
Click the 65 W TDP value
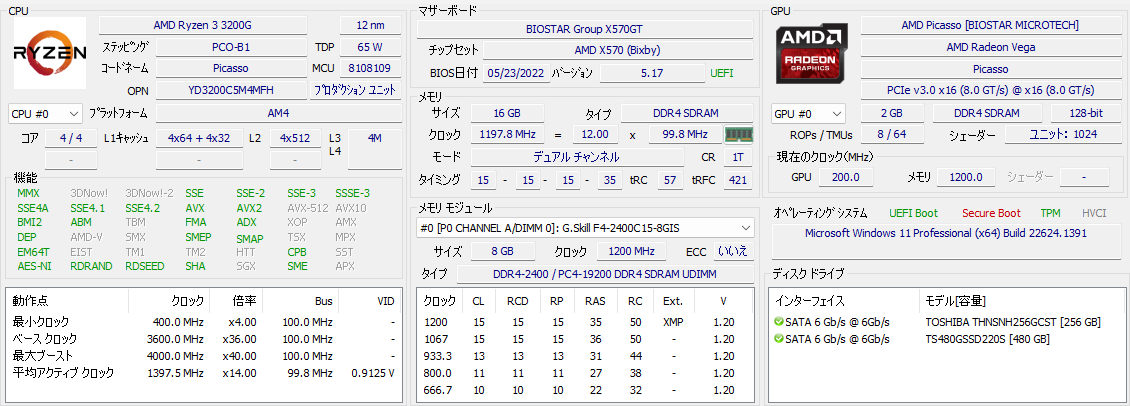(x=369, y=47)
